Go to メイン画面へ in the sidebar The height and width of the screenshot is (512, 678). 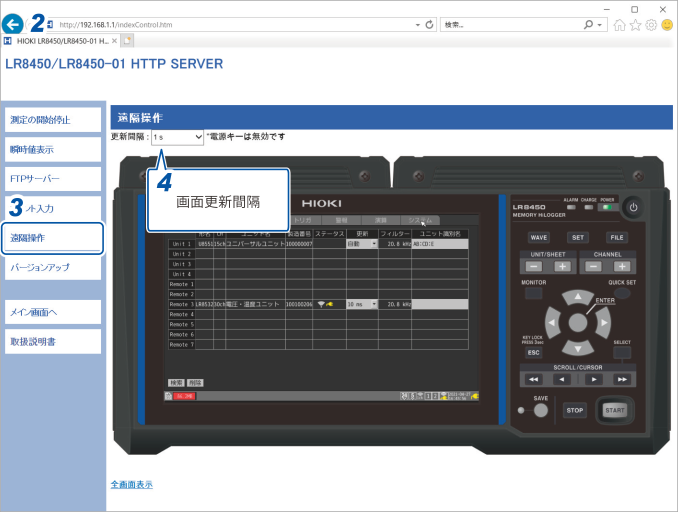click(53, 312)
